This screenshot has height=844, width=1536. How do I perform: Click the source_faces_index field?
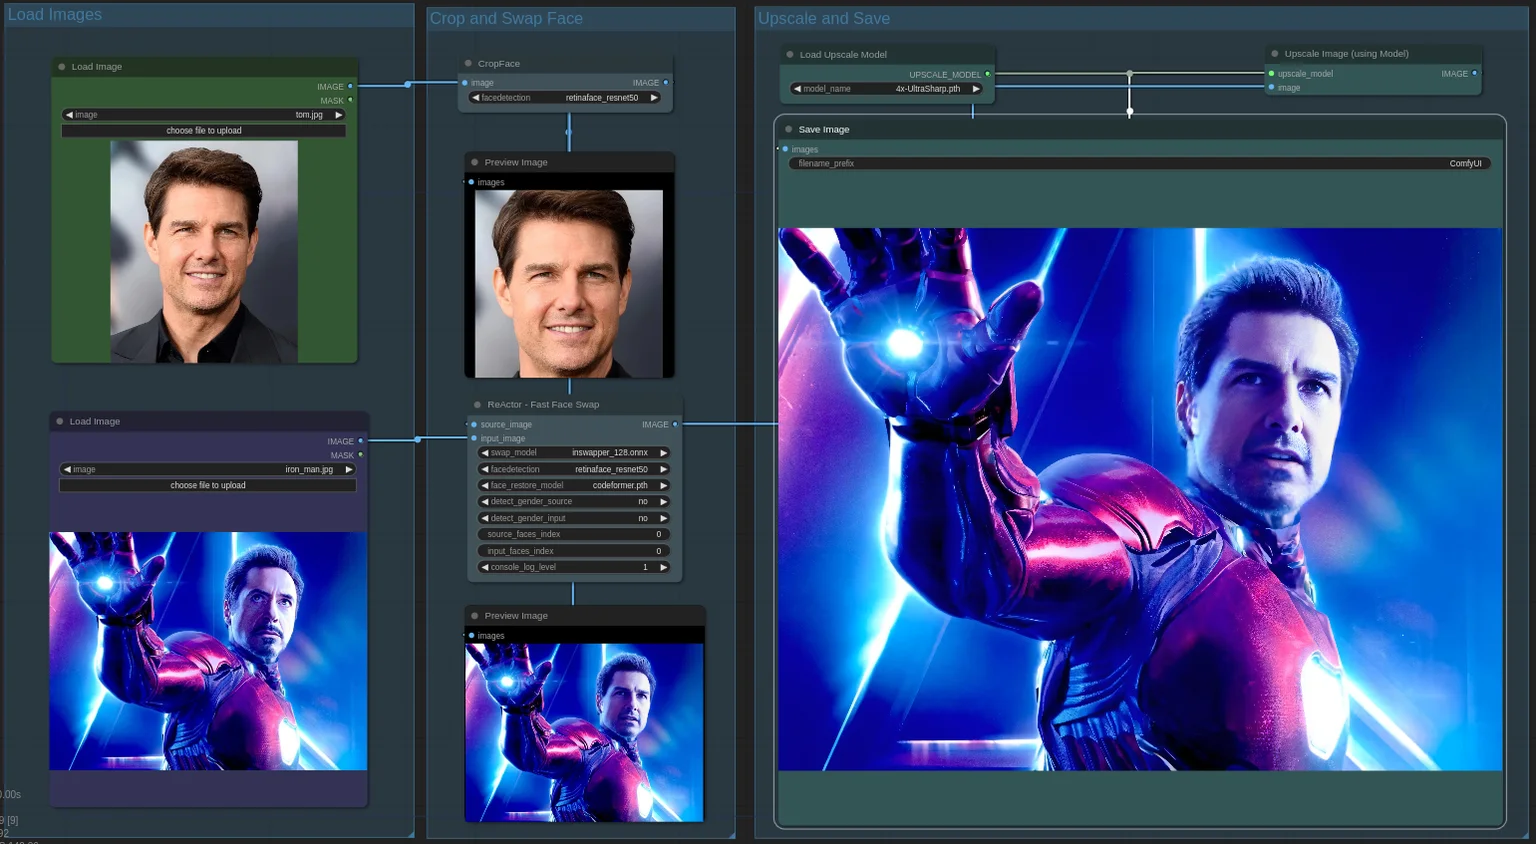(574, 535)
